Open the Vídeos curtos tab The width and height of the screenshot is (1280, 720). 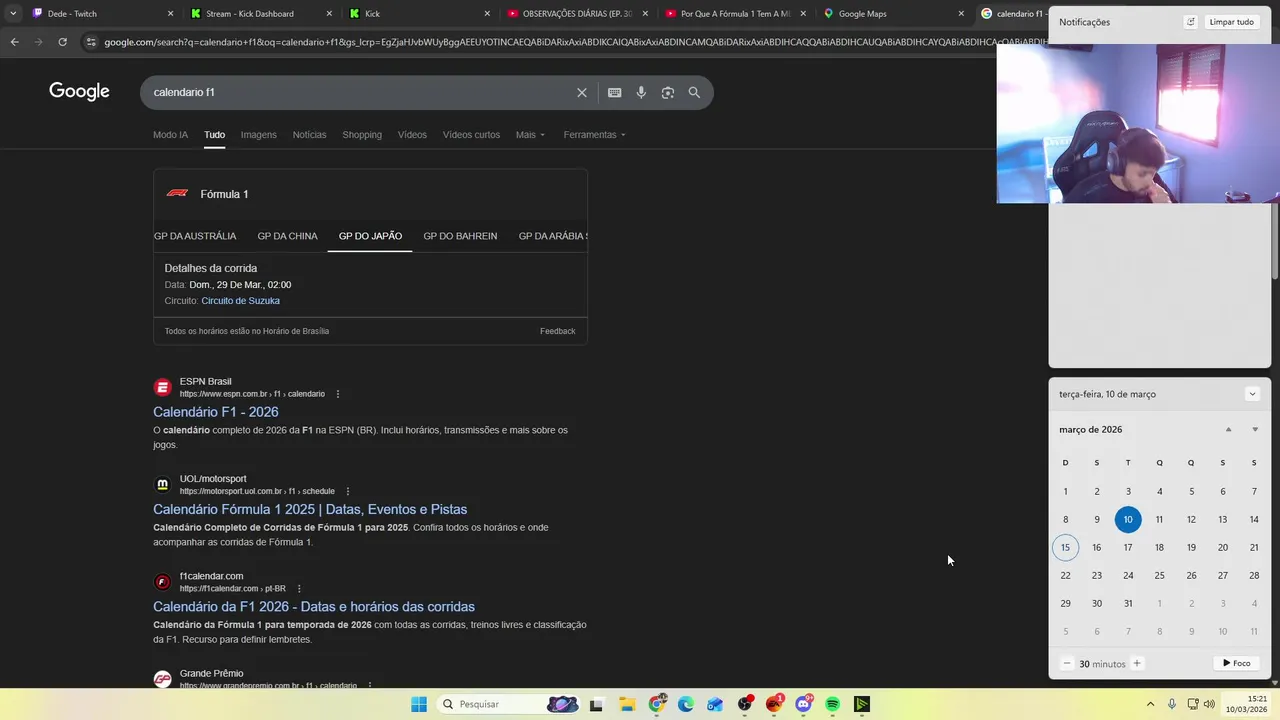tap(471, 134)
